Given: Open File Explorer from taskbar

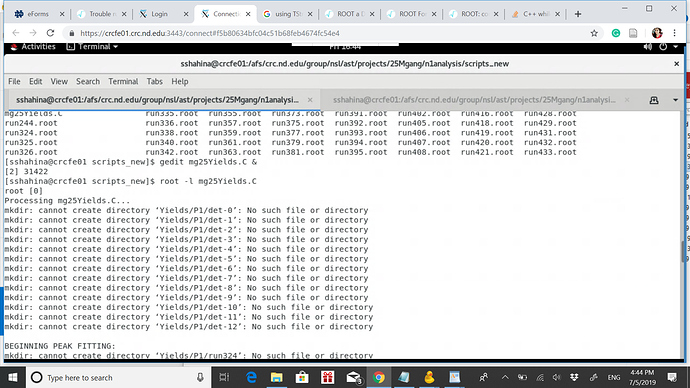Looking at the screenshot, I should coord(276,377).
